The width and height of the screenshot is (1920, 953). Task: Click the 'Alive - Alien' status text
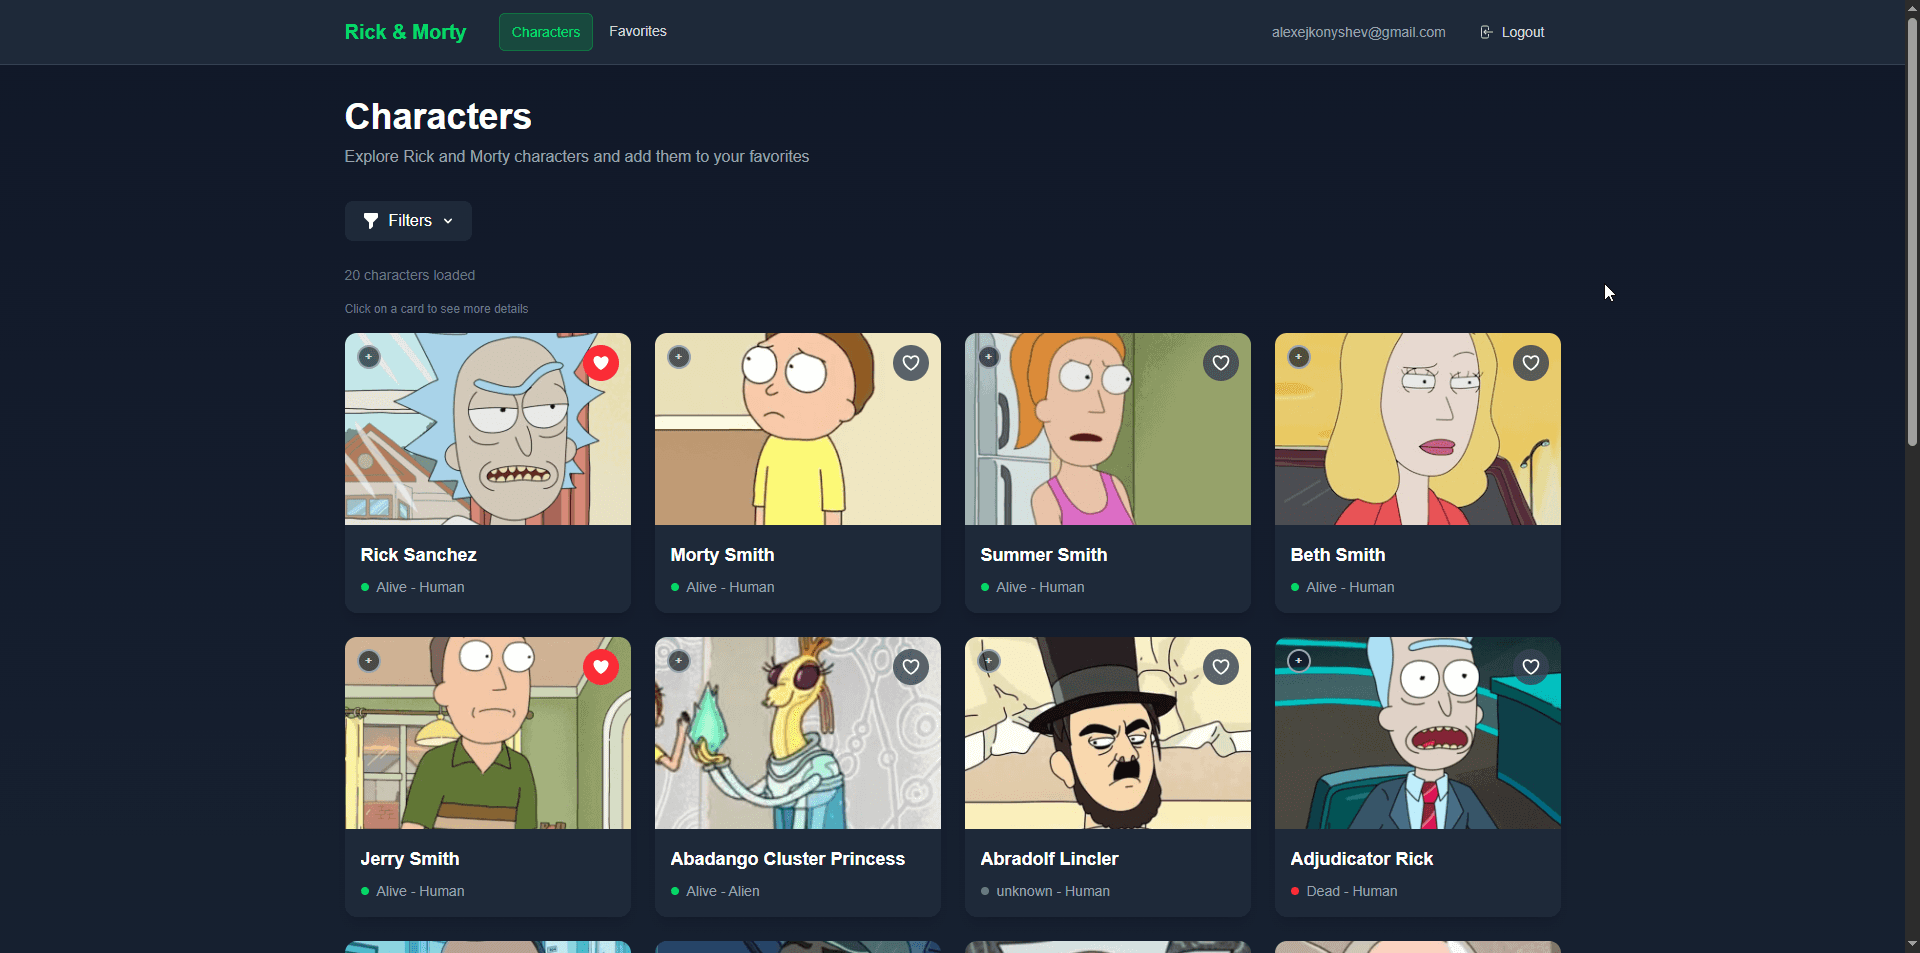[x=723, y=891]
